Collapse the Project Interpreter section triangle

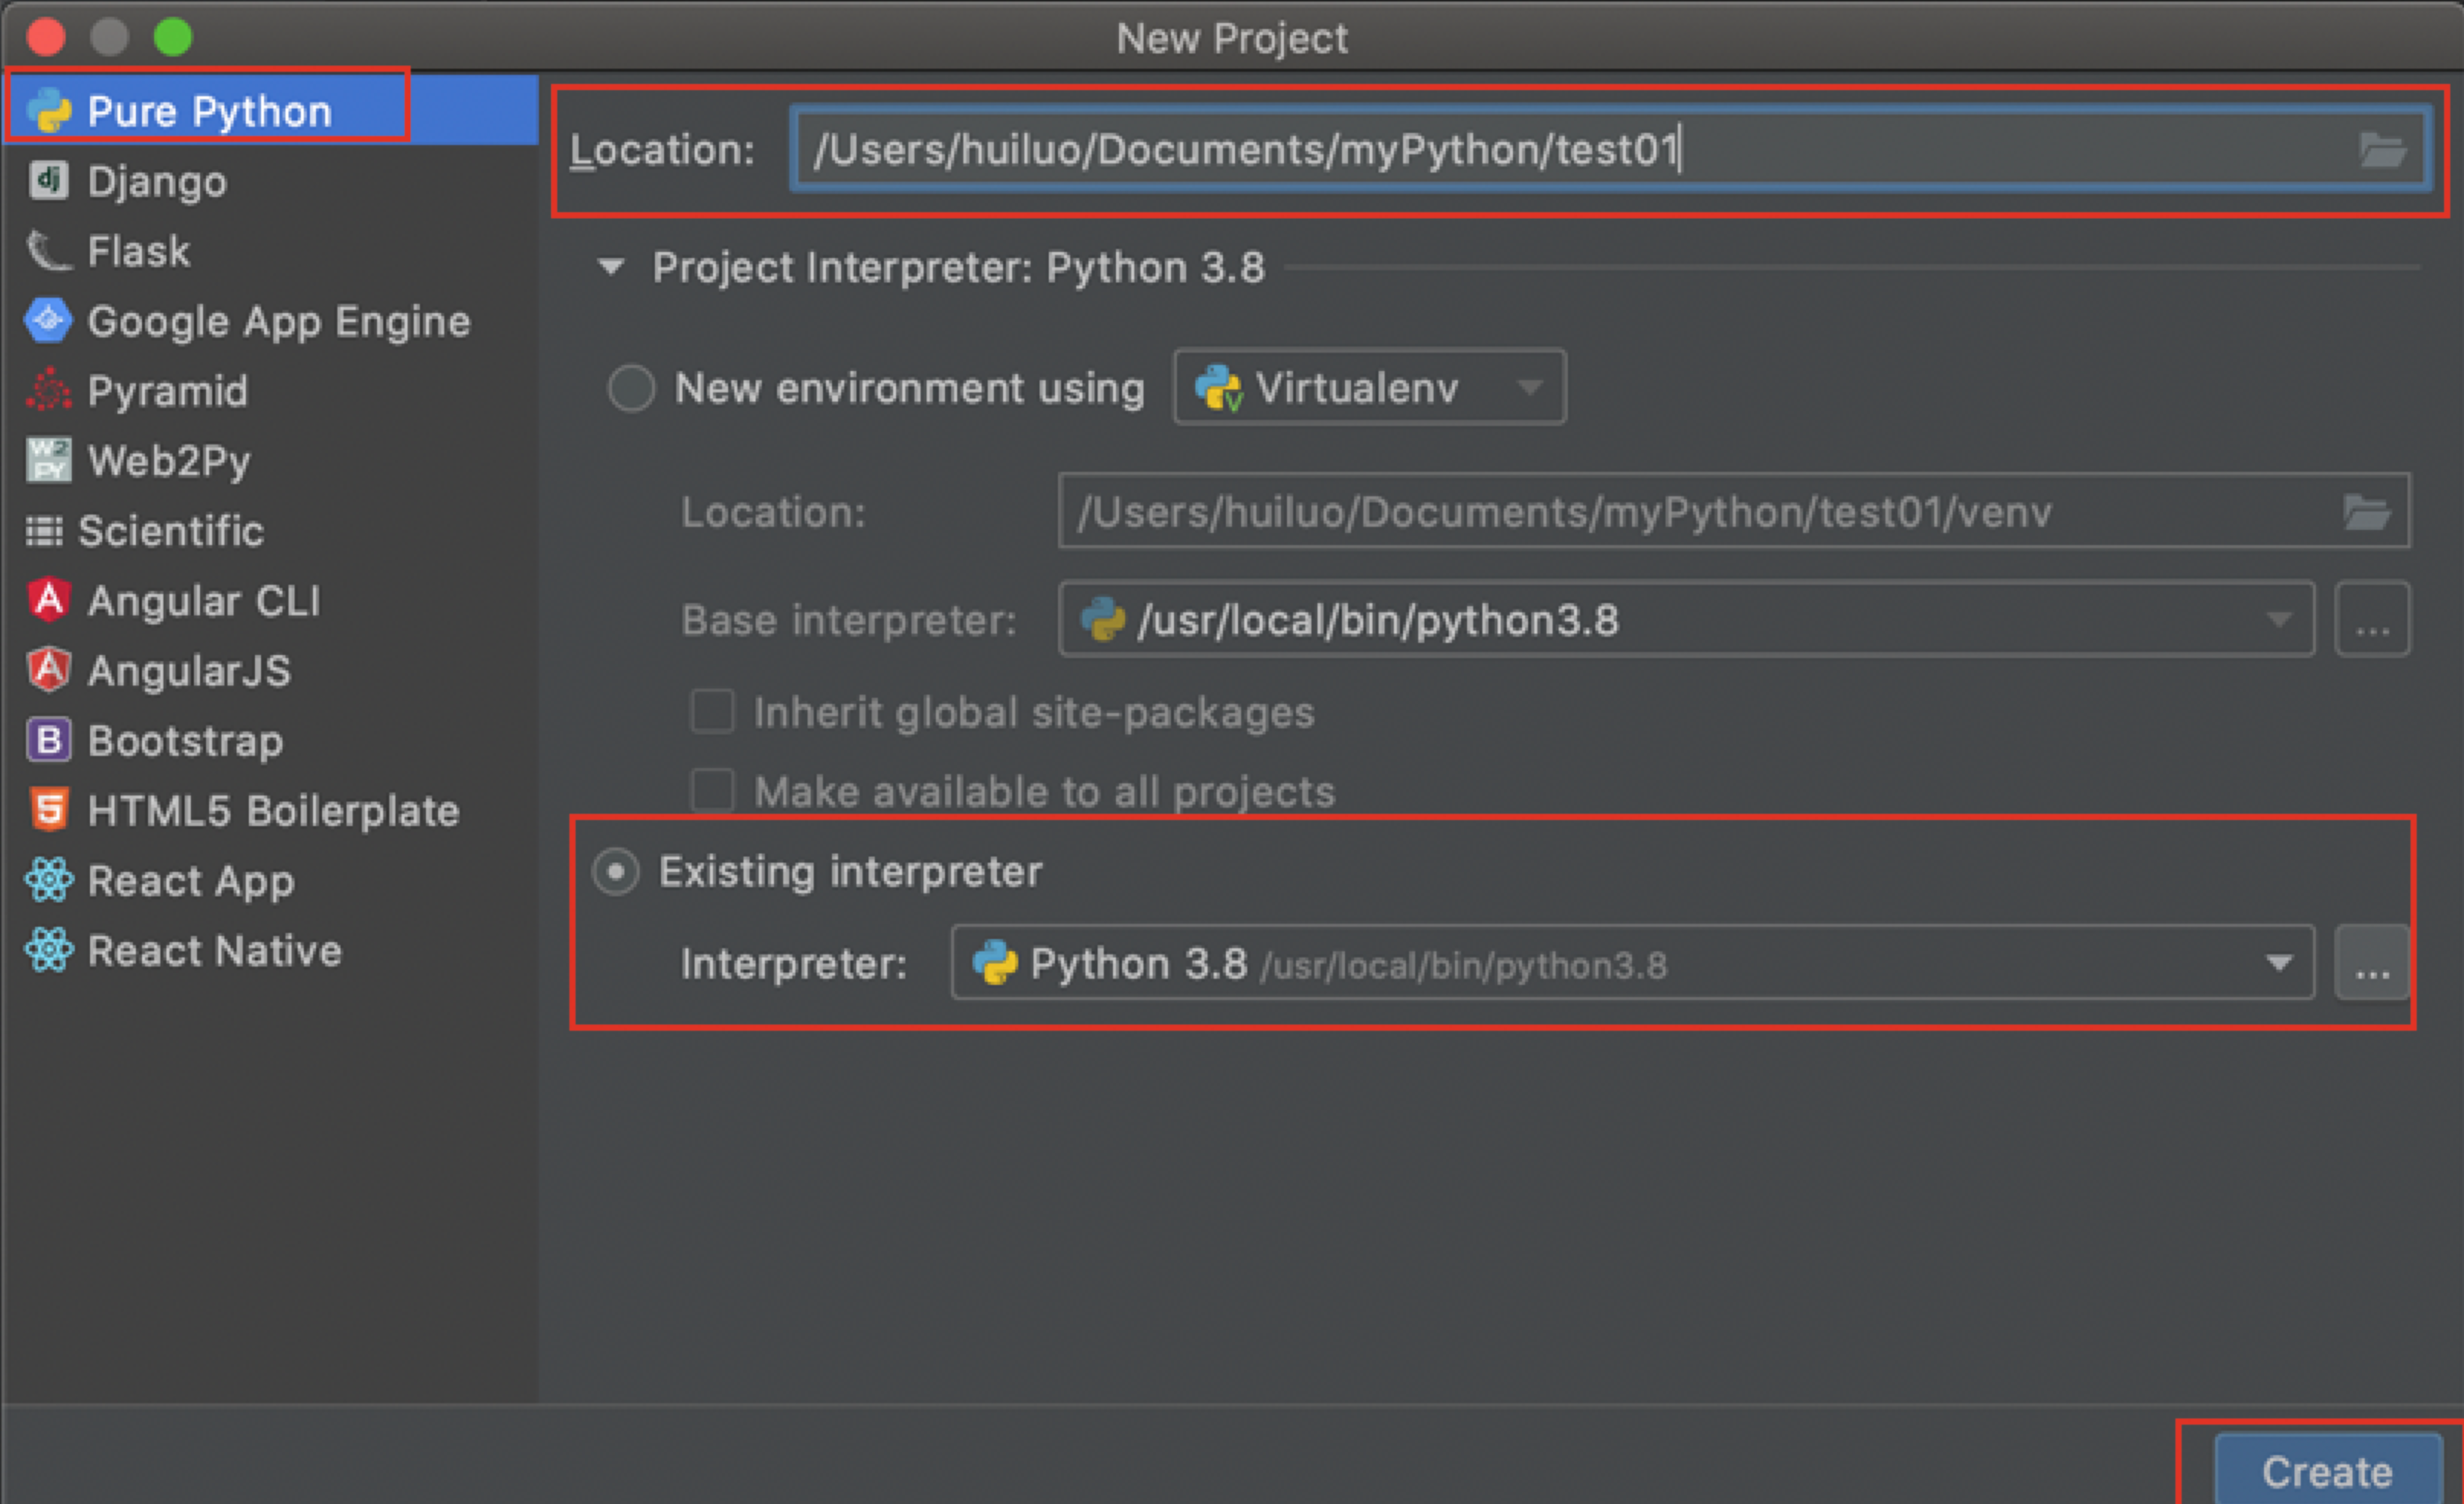tap(611, 267)
